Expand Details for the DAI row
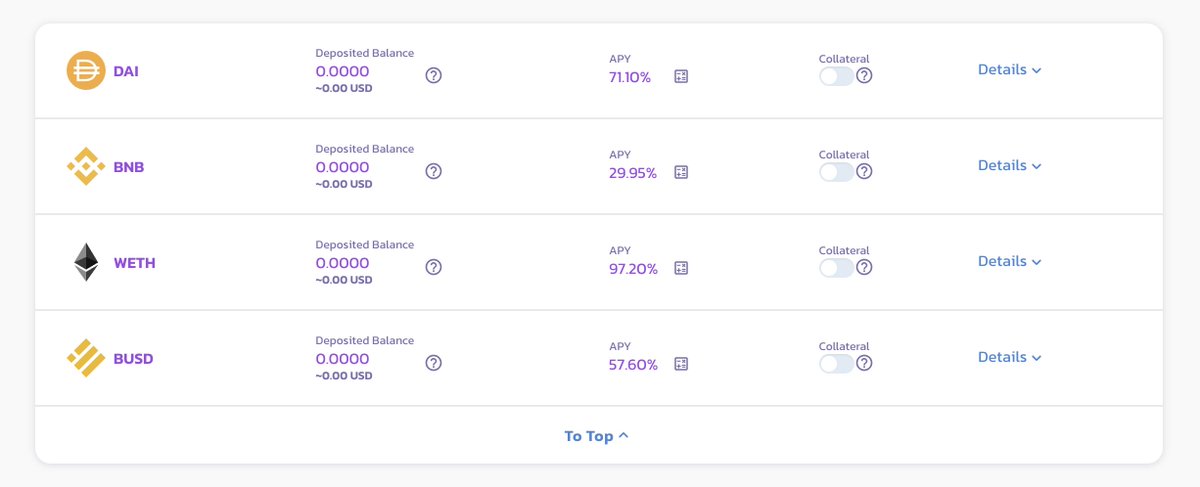The image size is (1200, 487). click(x=1009, y=70)
